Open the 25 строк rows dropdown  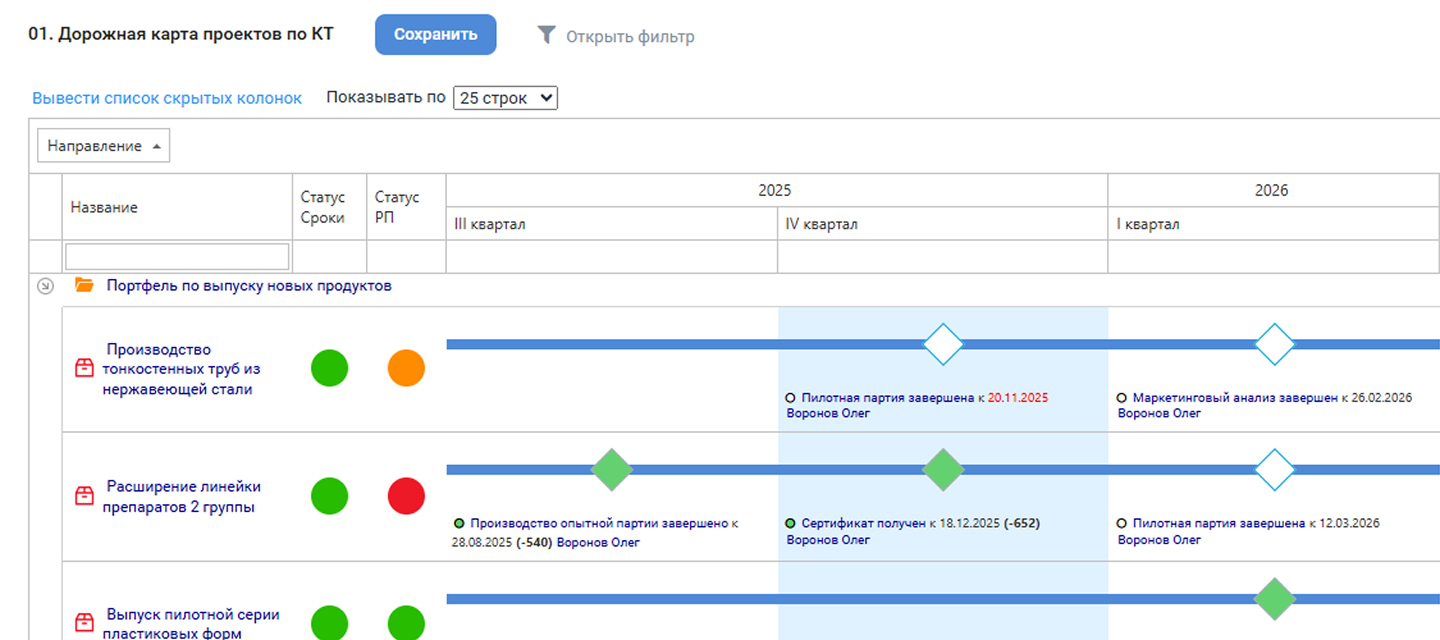click(505, 98)
